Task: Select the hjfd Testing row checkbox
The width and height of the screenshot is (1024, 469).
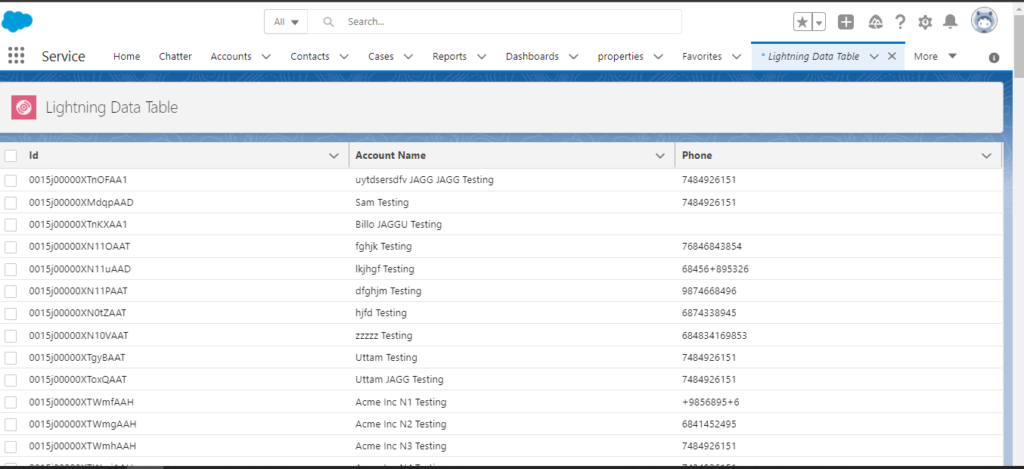Action: point(10,314)
